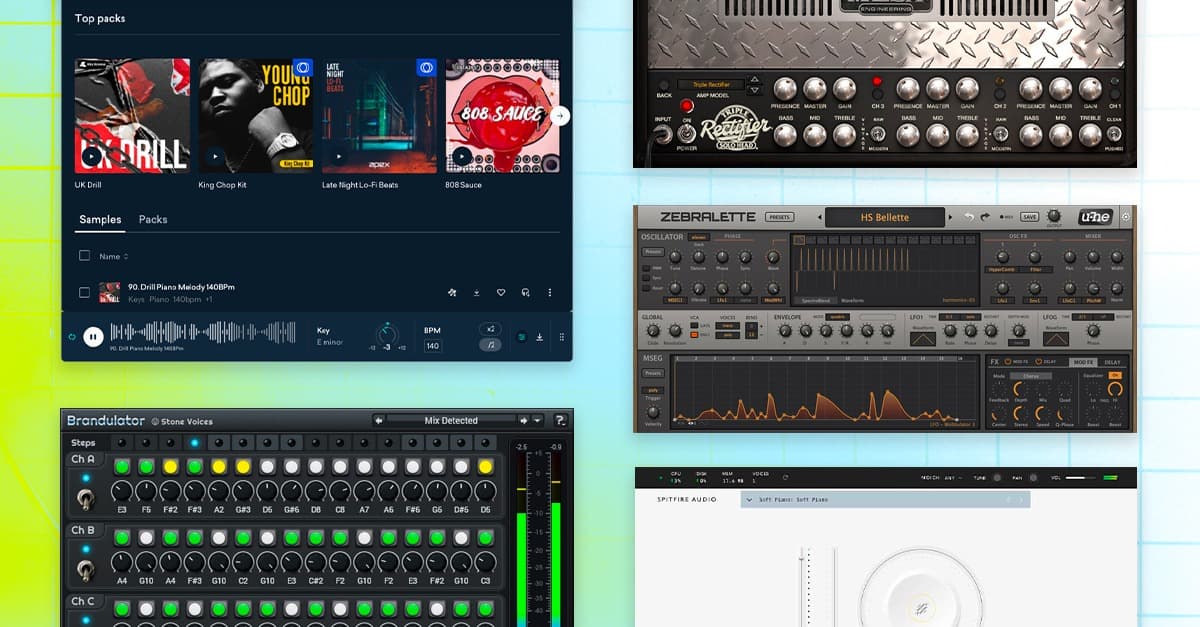Open more options for Drill Piano Melody row
Screen dimensions: 1200x627
[549, 292]
